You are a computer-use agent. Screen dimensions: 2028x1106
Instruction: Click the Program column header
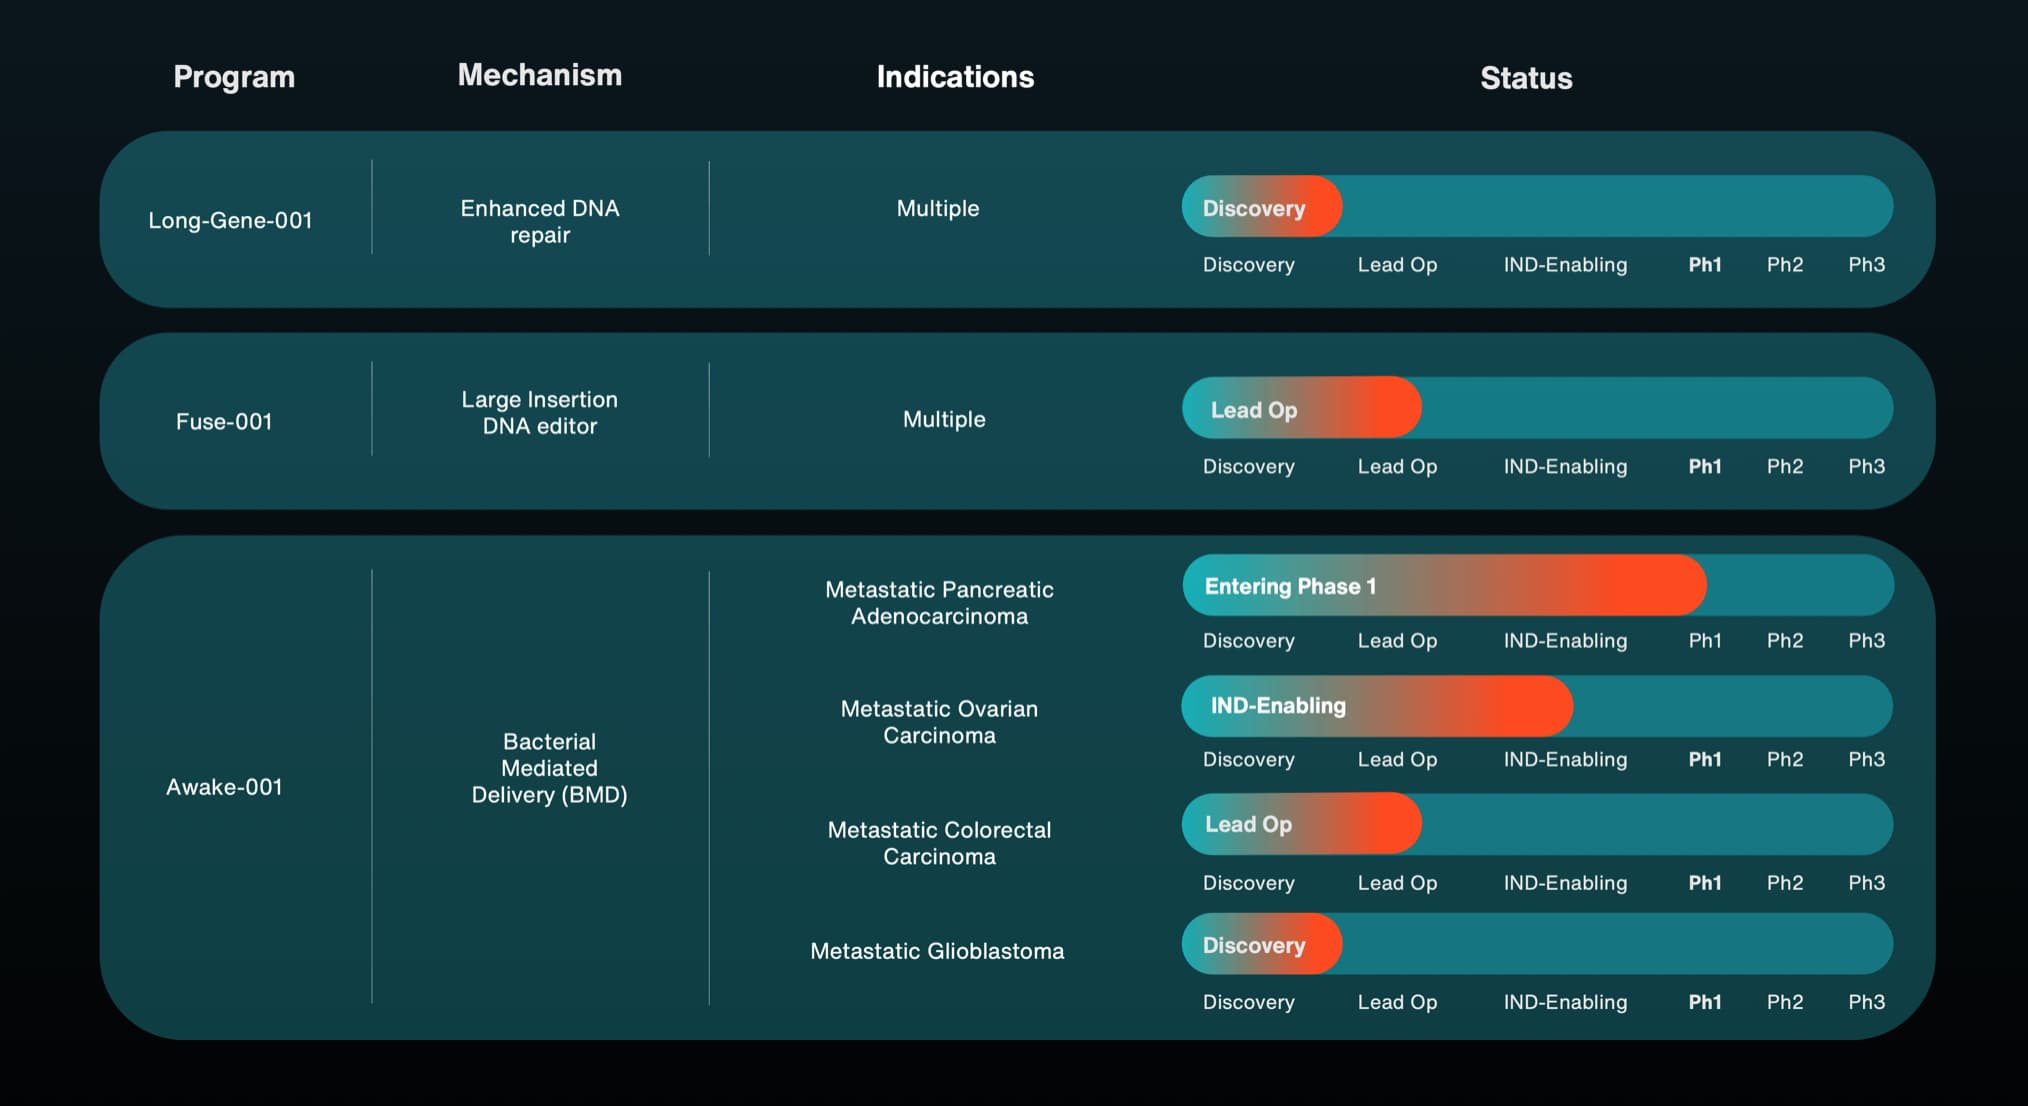pos(234,77)
